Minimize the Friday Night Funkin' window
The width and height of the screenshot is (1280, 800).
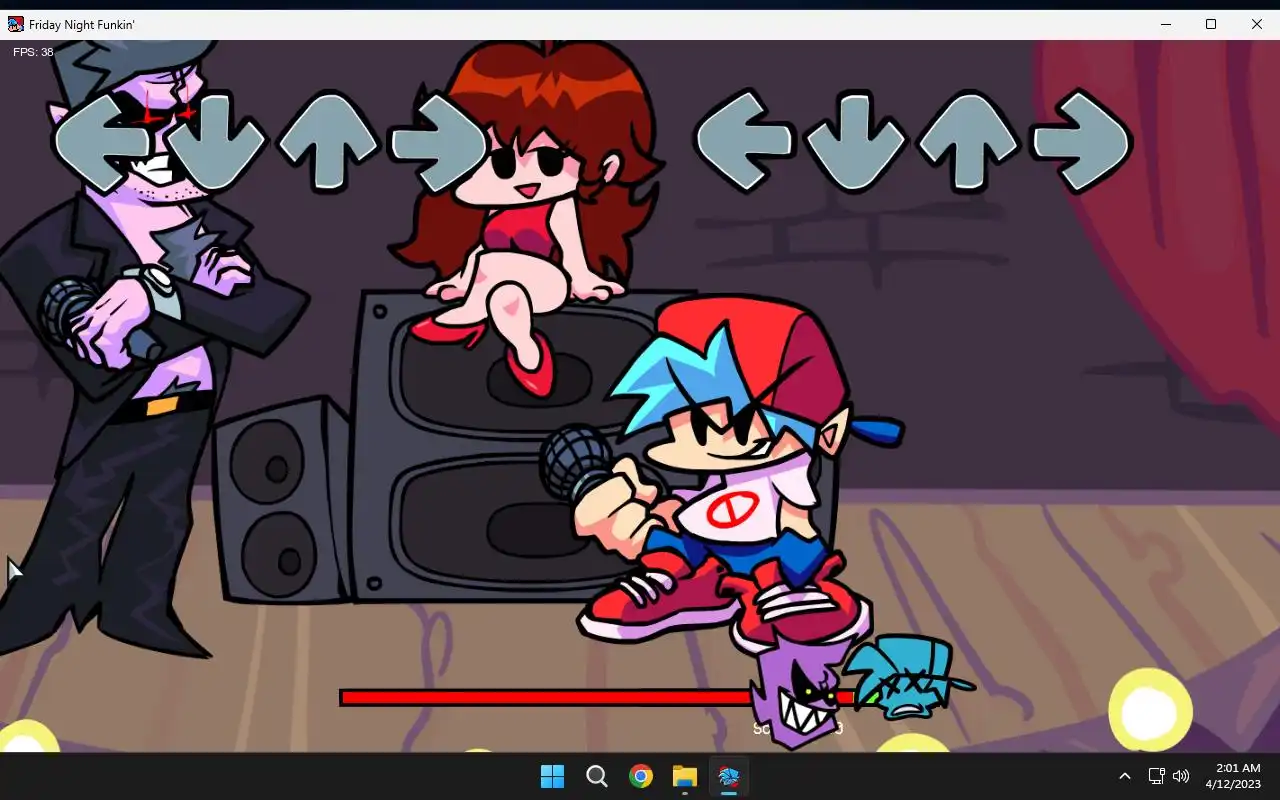pos(1165,25)
